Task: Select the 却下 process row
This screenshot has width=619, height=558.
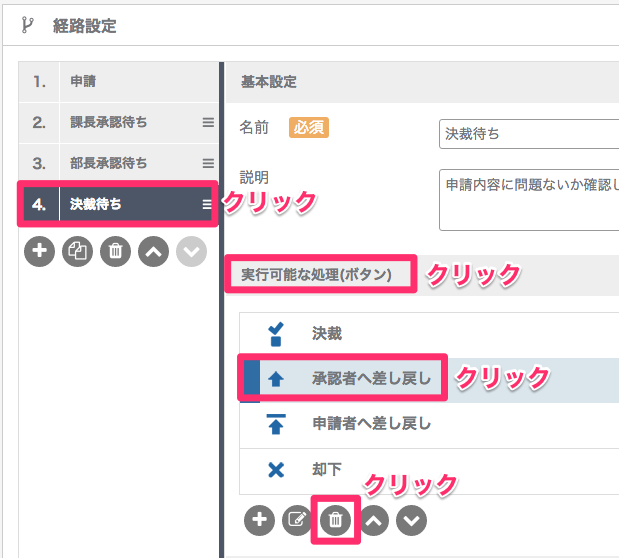Action: tap(429, 471)
